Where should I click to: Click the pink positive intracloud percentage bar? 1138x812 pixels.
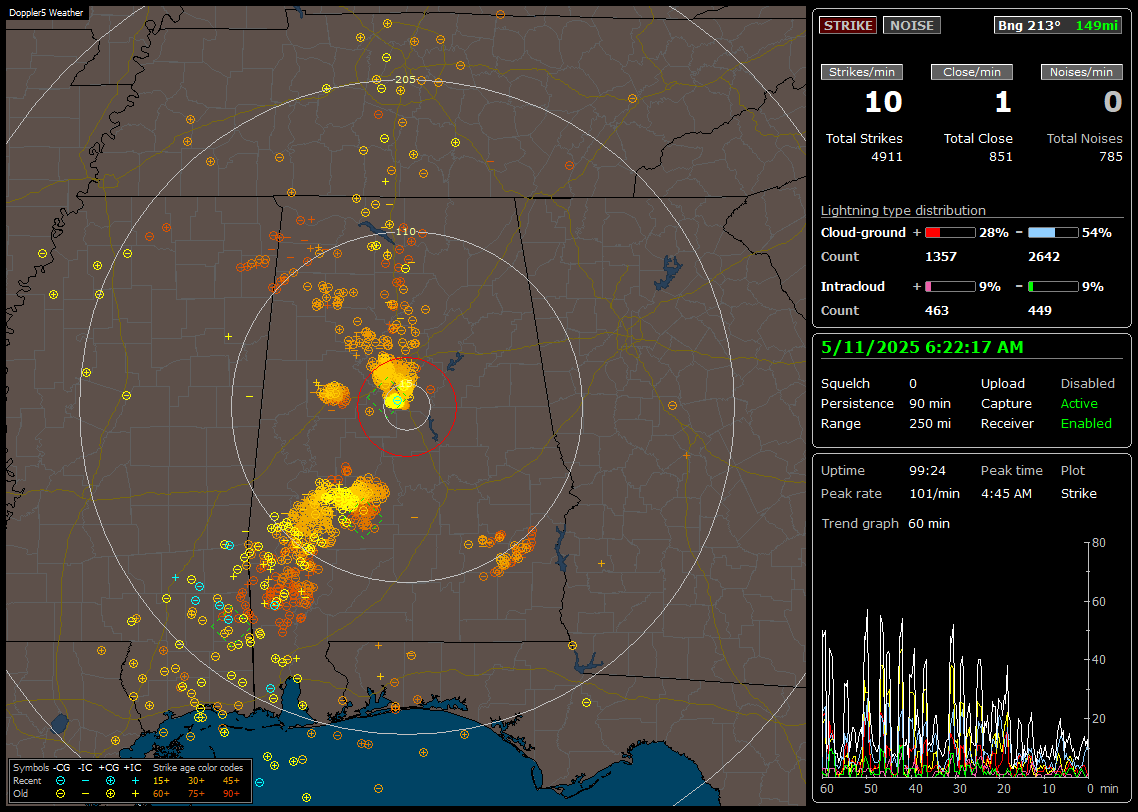tap(950, 287)
